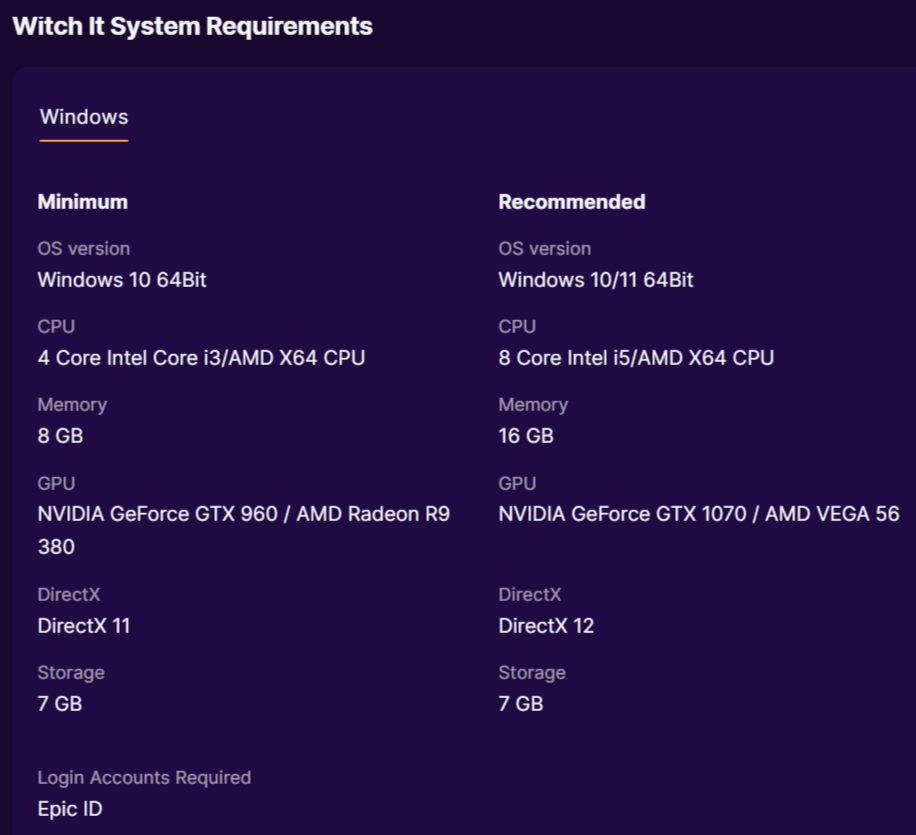
Task: Click the DirectX 12 value
Action: click(546, 626)
